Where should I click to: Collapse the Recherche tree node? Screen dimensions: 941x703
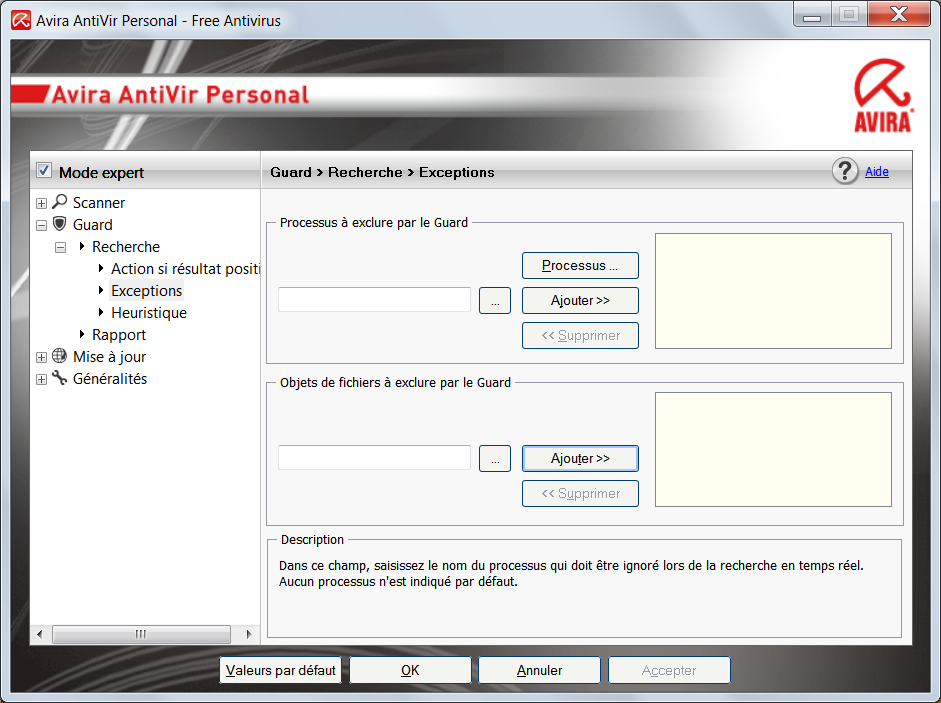61,247
